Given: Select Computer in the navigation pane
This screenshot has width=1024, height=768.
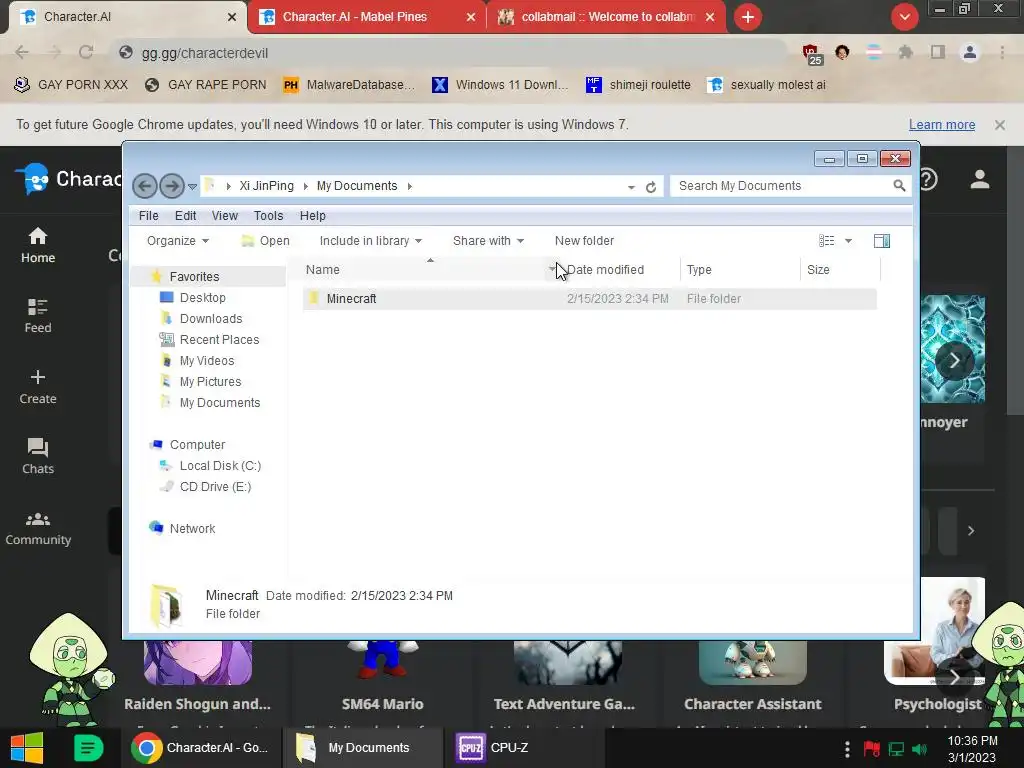Looking at the screenshot, I should 197,445.
